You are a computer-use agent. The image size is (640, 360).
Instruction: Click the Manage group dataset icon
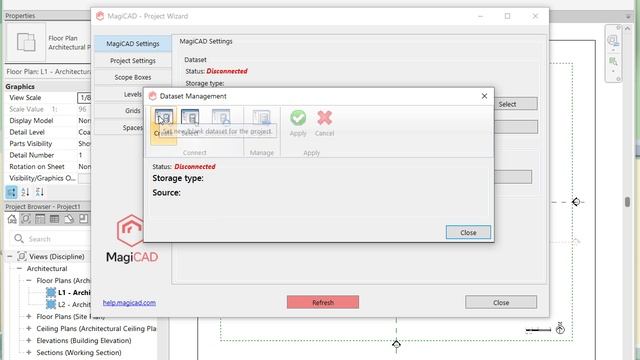click(261, 118)
